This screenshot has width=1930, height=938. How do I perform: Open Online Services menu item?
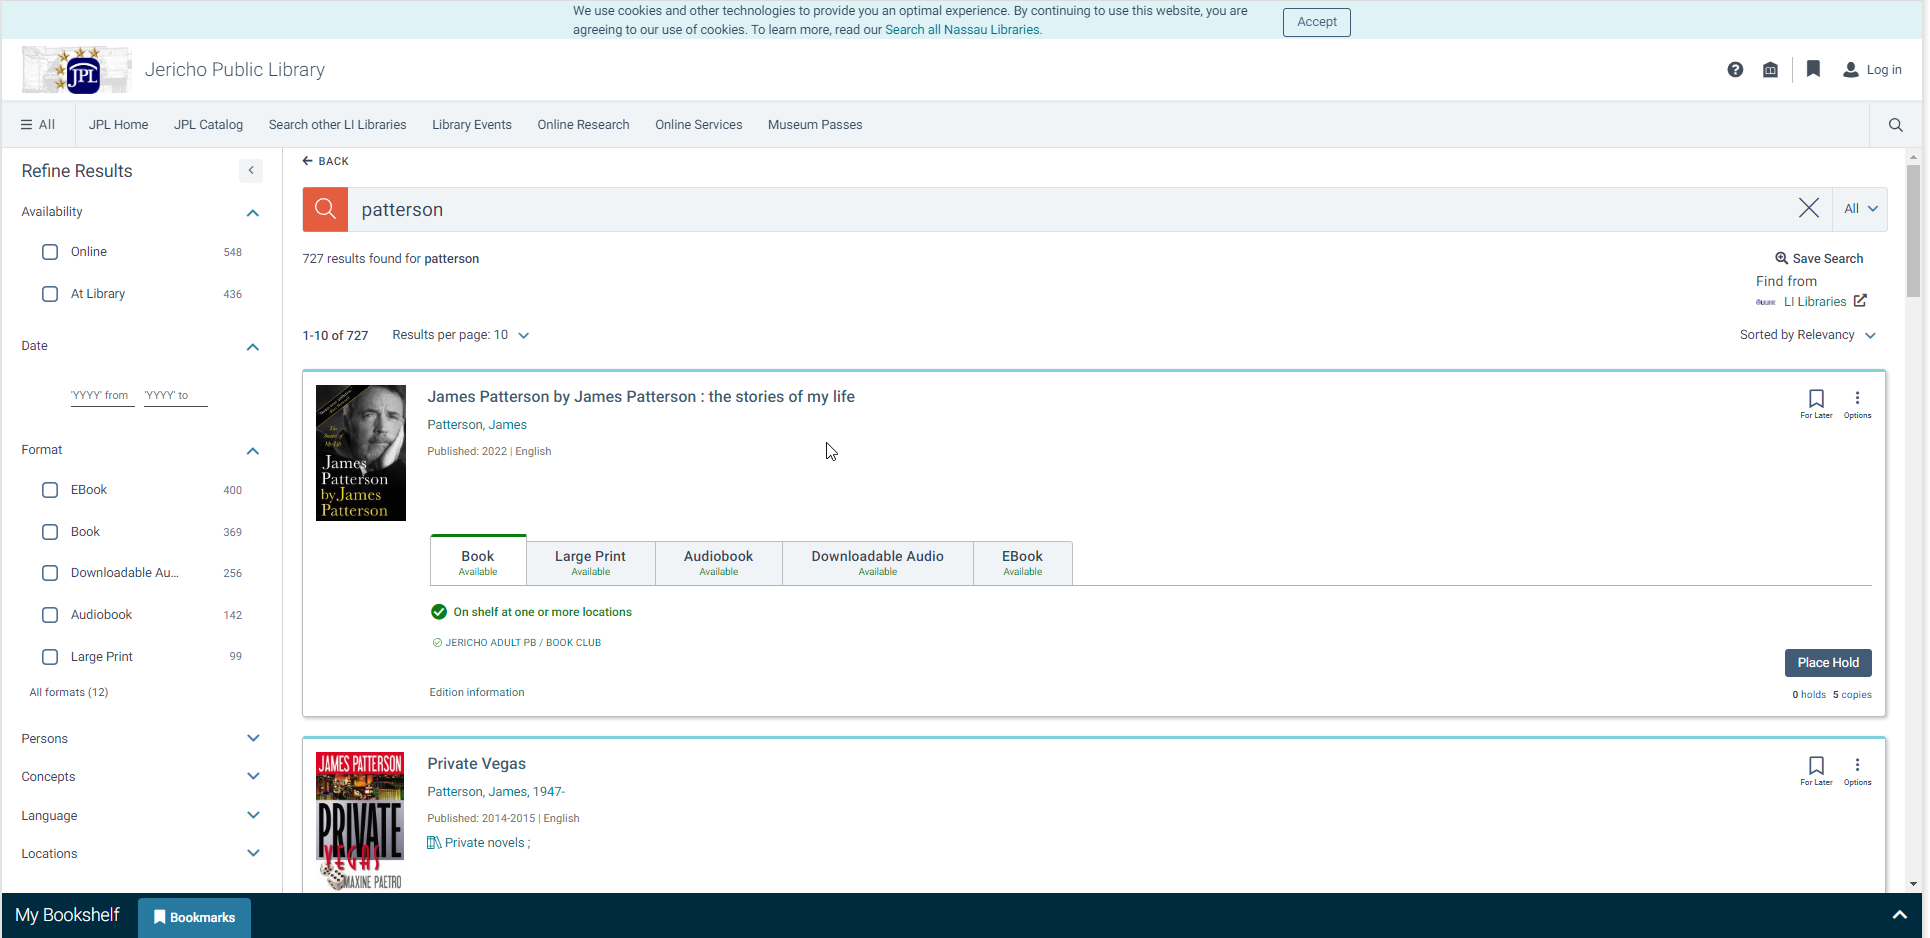[x=698, y=125]
